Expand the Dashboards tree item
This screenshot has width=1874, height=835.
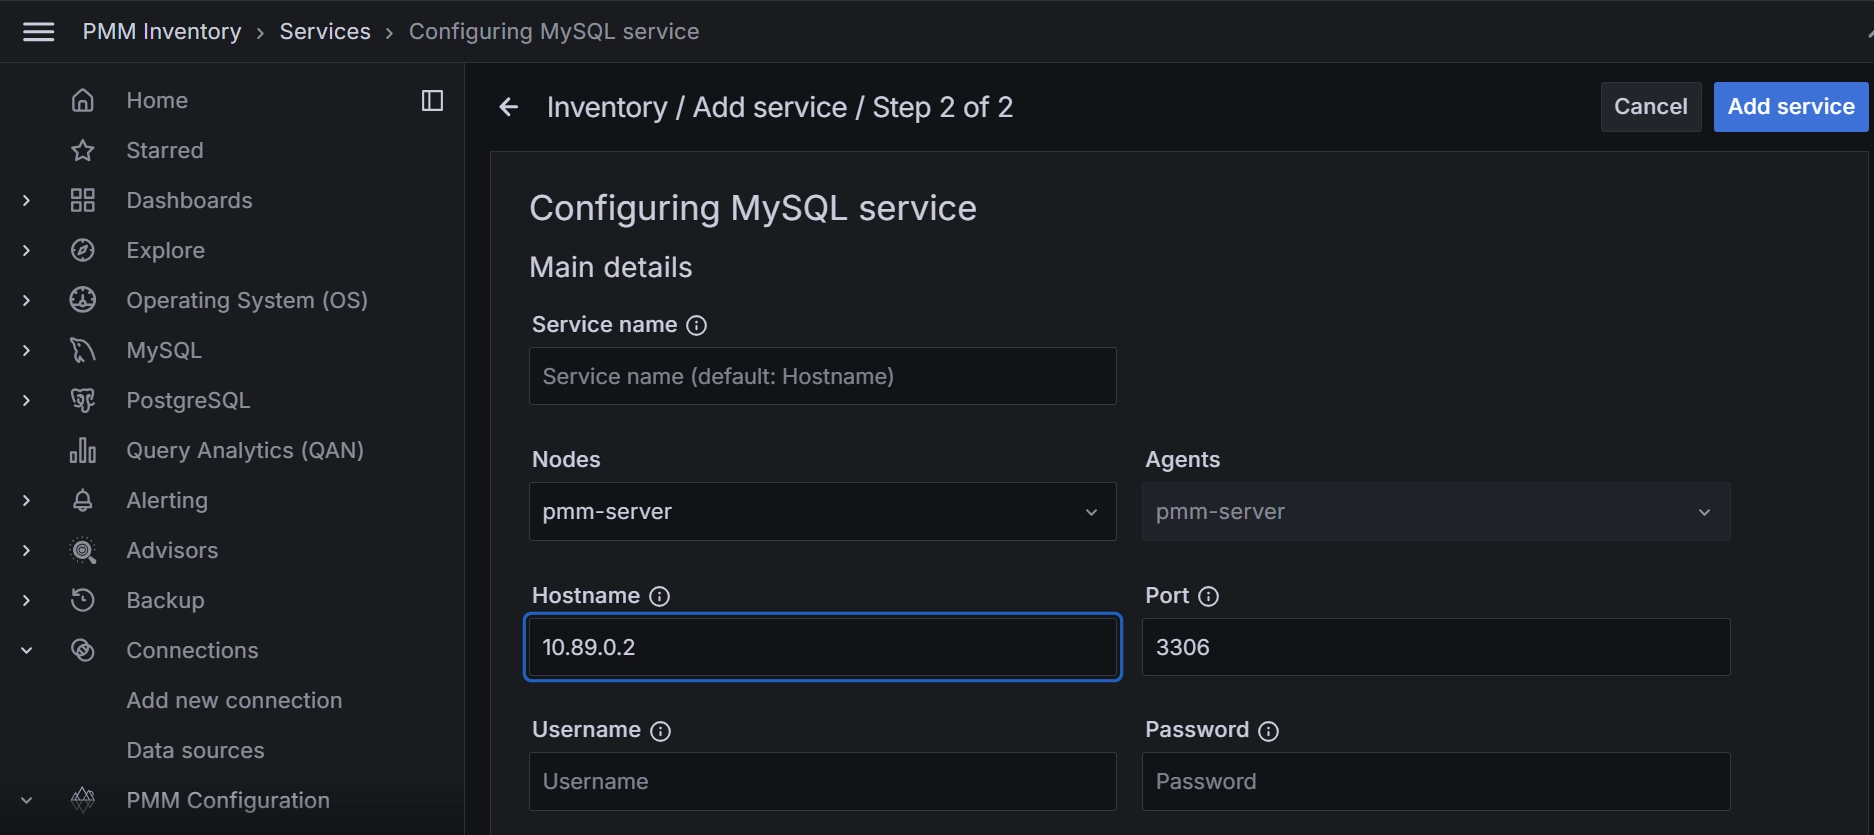26,200
